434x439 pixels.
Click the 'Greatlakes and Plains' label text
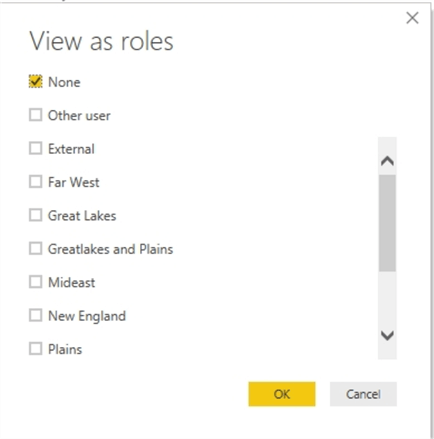pos(110,249)
